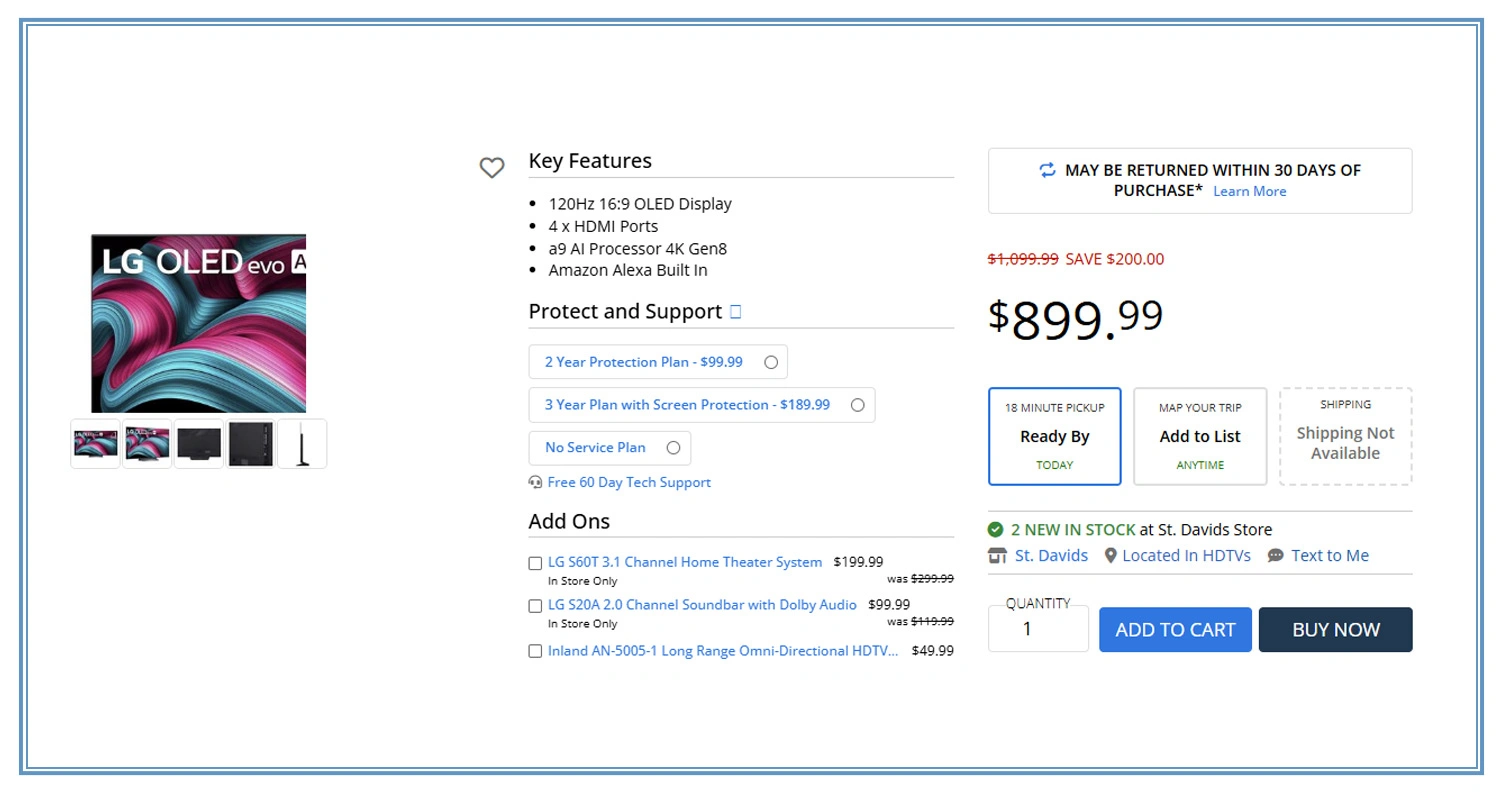Image resolution: width=1503 pixels, height=793 pixels.
Task: Click the St. Davids store link
Action: pyautogui.click(x=1051, y=555)
